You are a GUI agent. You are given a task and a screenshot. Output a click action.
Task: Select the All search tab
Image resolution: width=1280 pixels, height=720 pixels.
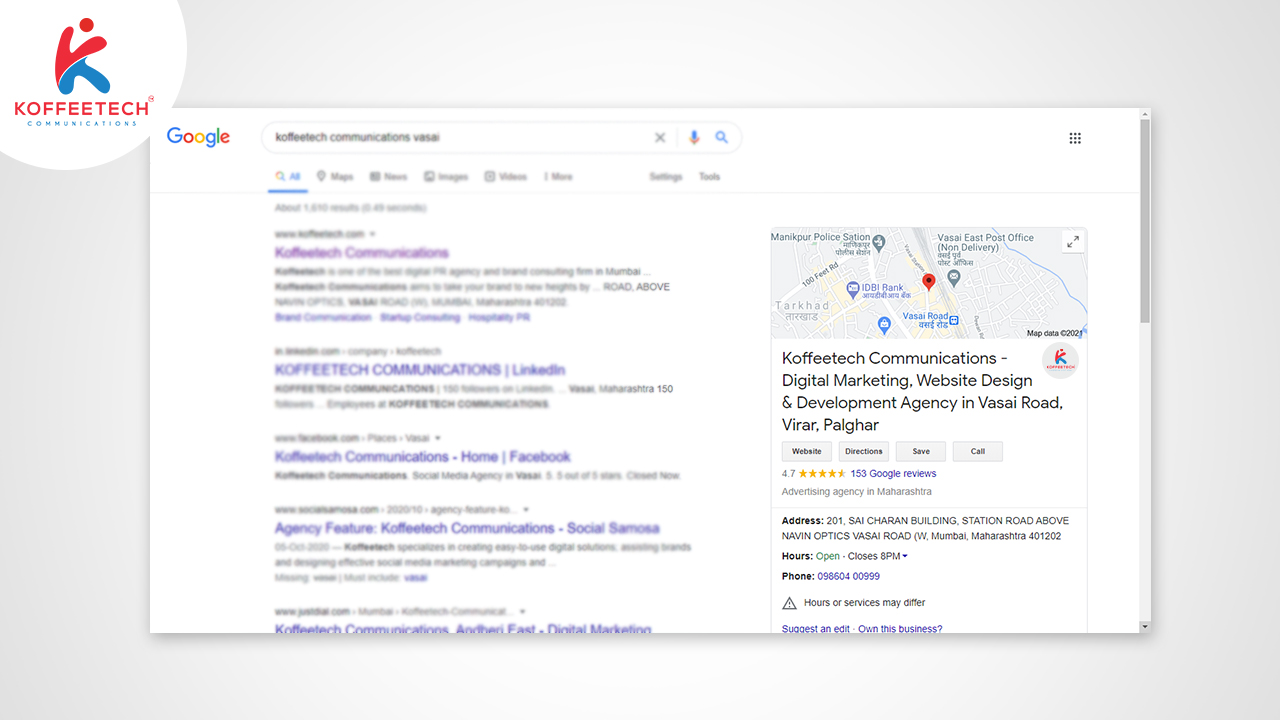(x=288, y=177)
